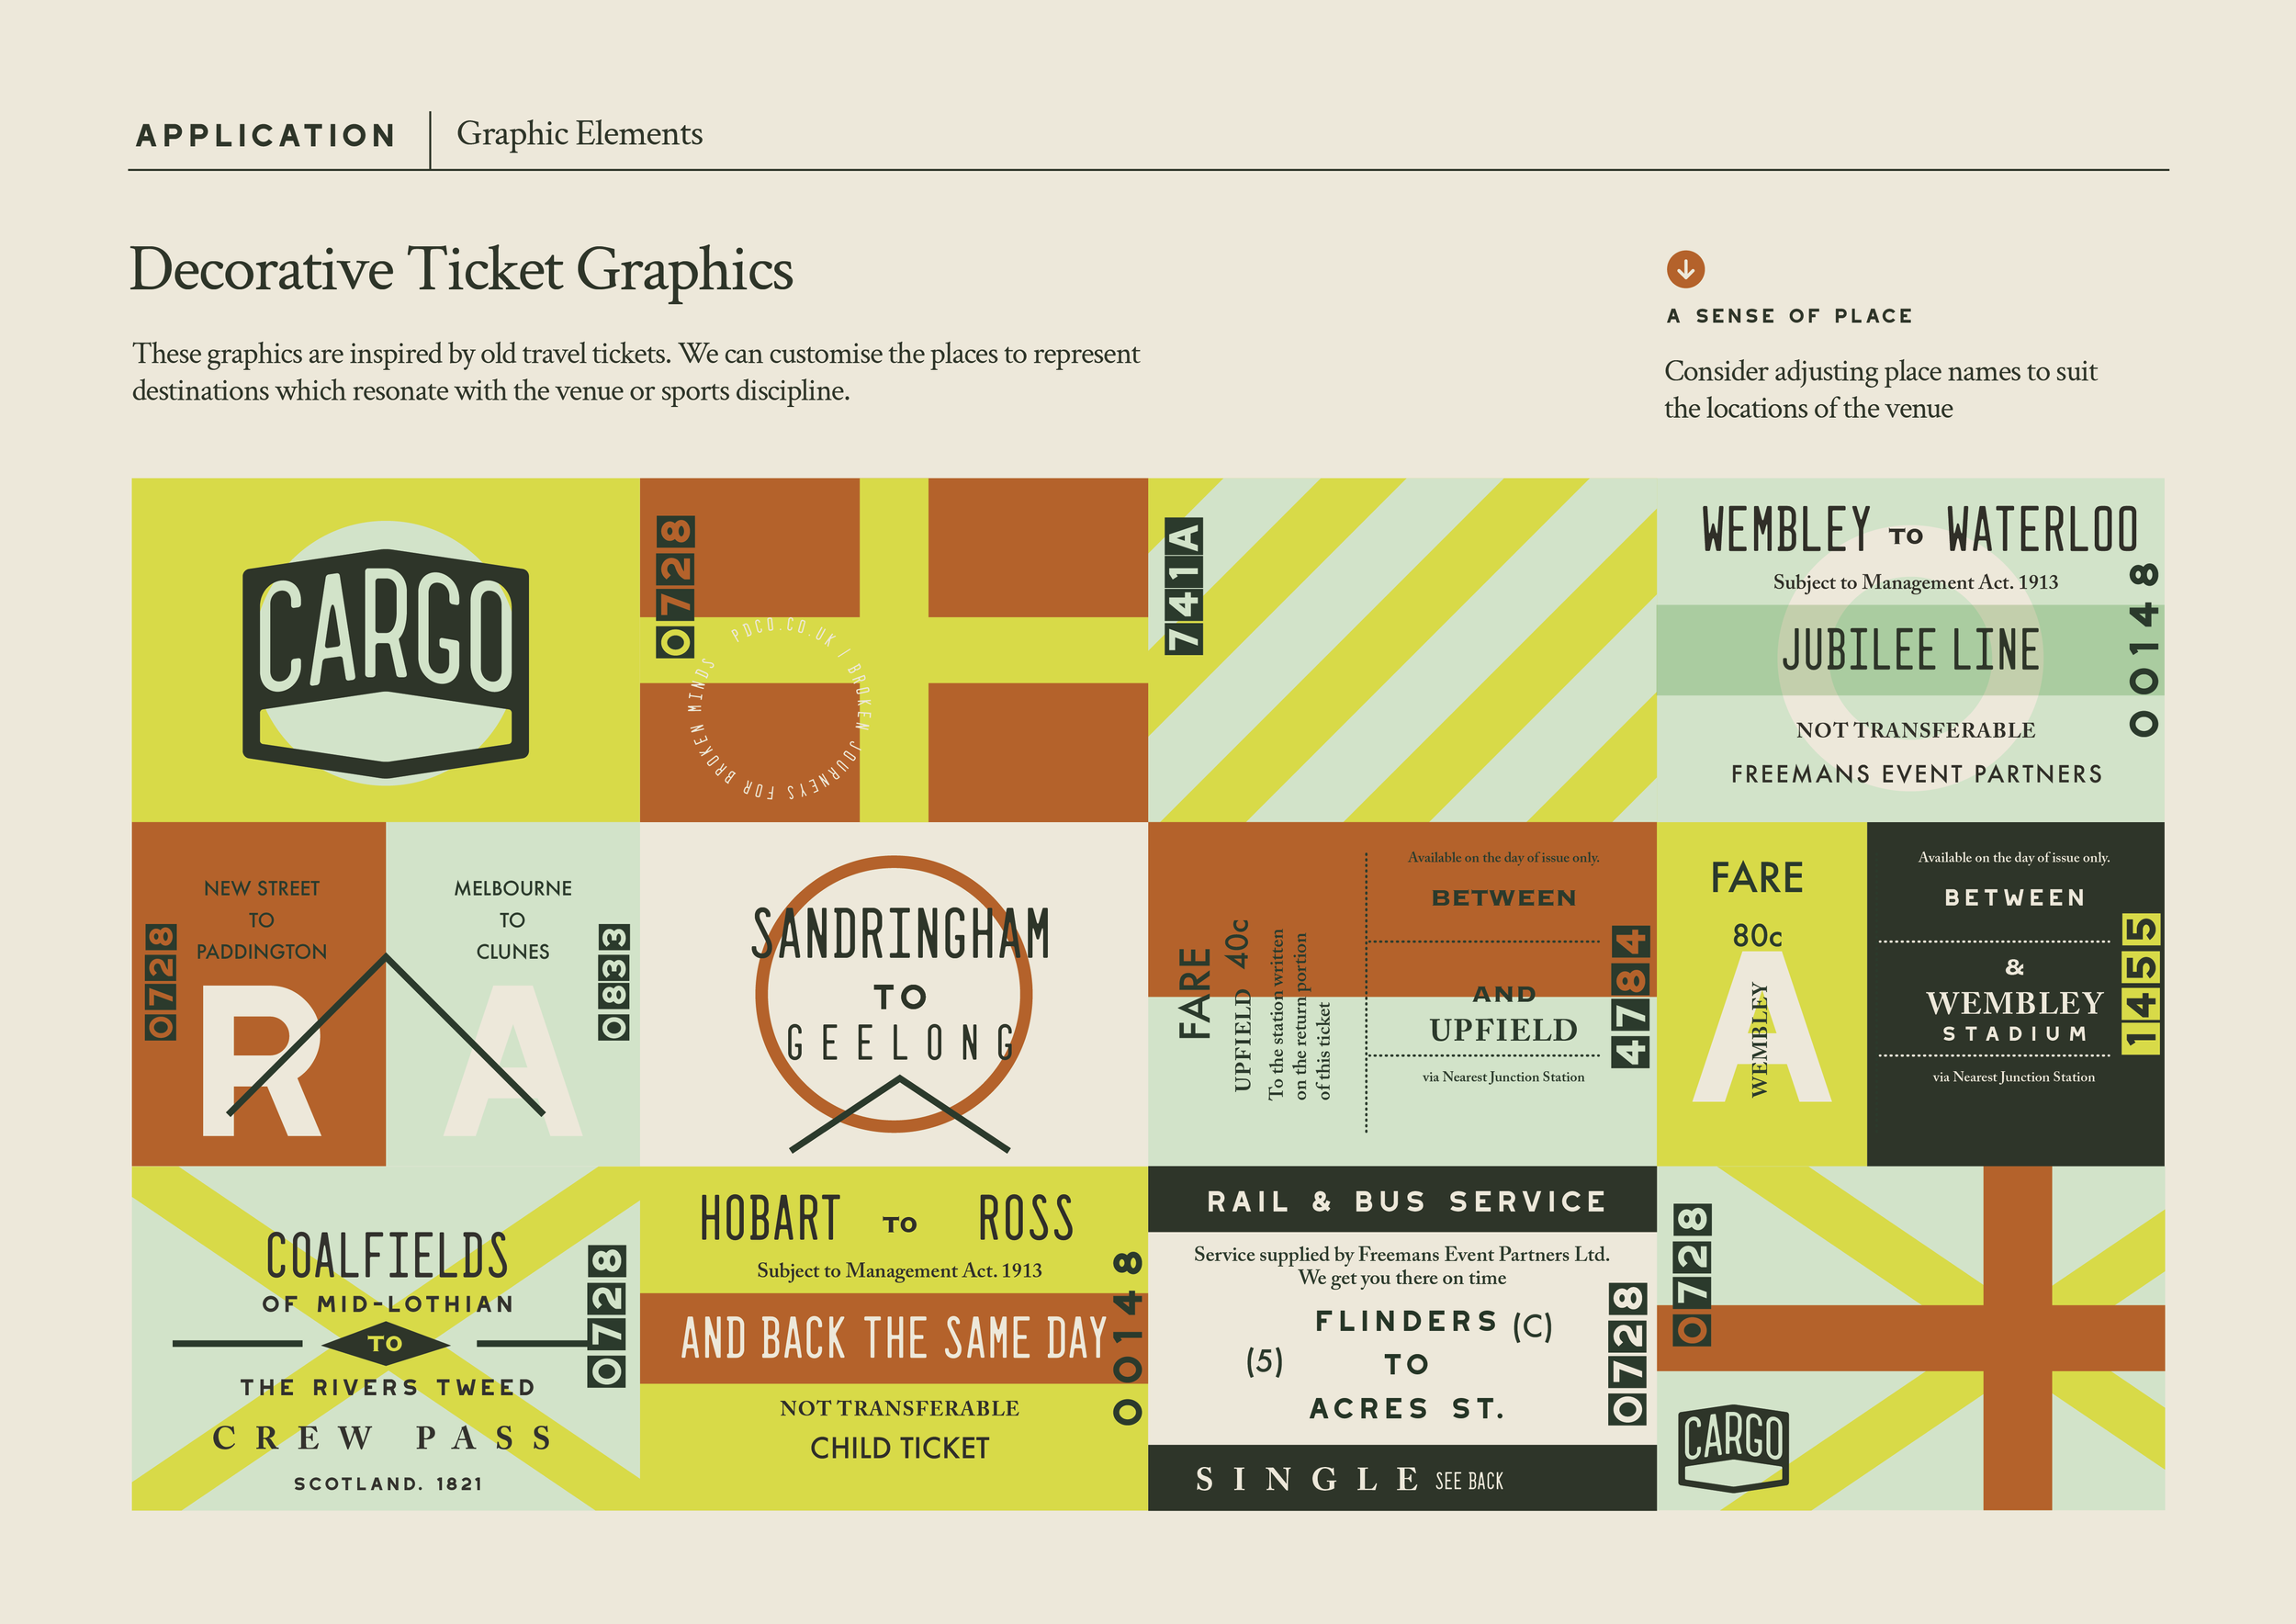Click the 0728 number beside New Street
2296x1624 pixels.
161,982
